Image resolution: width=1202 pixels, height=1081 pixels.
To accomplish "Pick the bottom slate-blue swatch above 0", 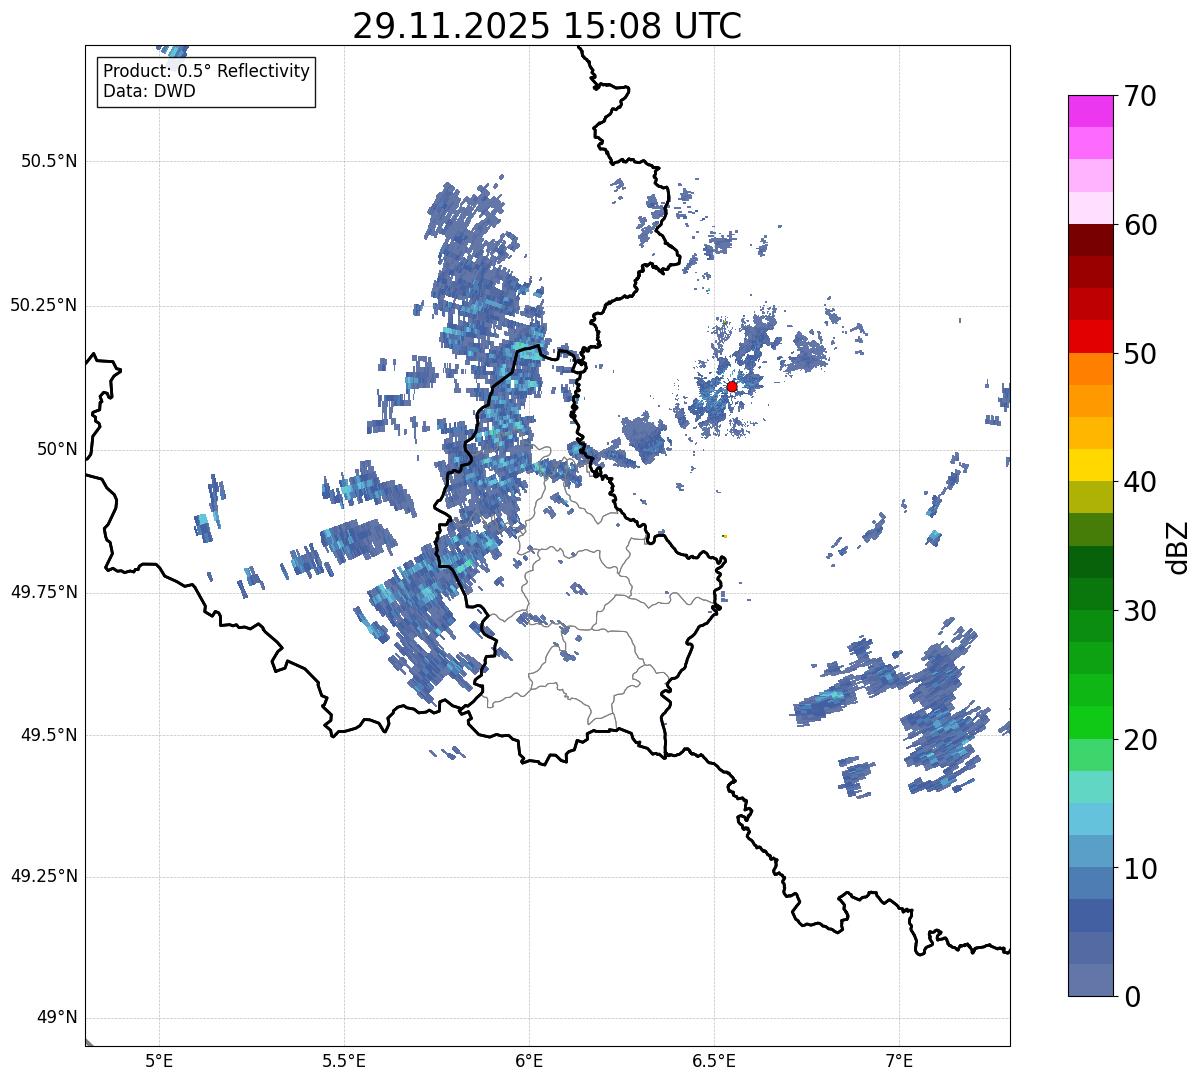I will (x=1090, y=980).
